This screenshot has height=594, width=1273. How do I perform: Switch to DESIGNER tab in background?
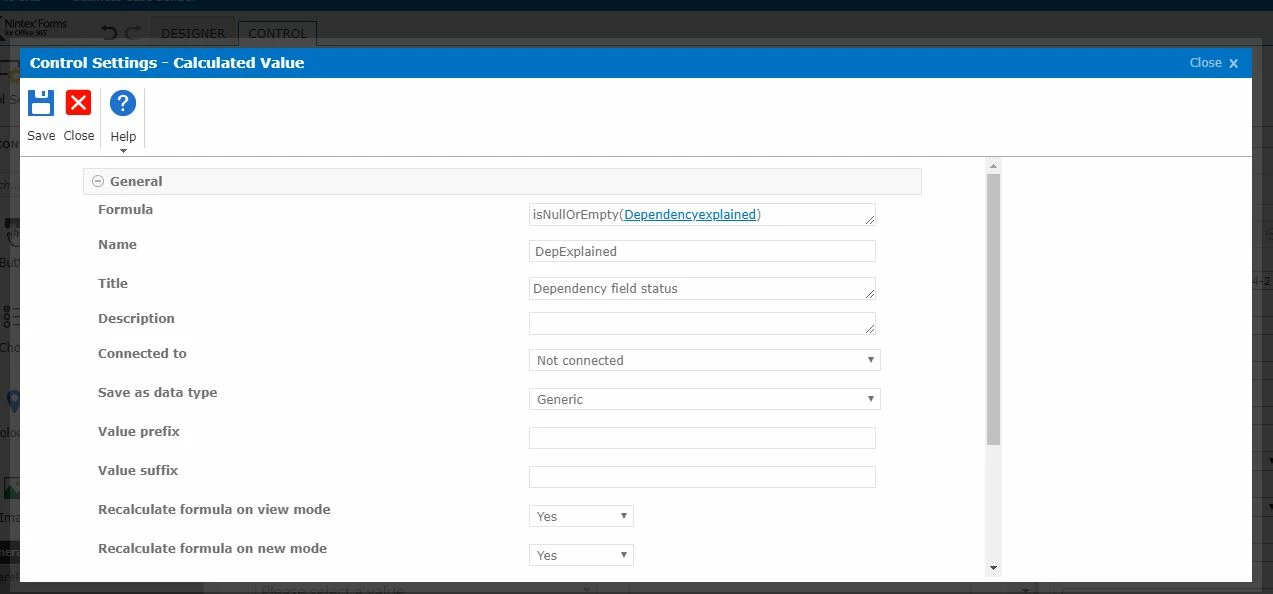coord(194,33)
